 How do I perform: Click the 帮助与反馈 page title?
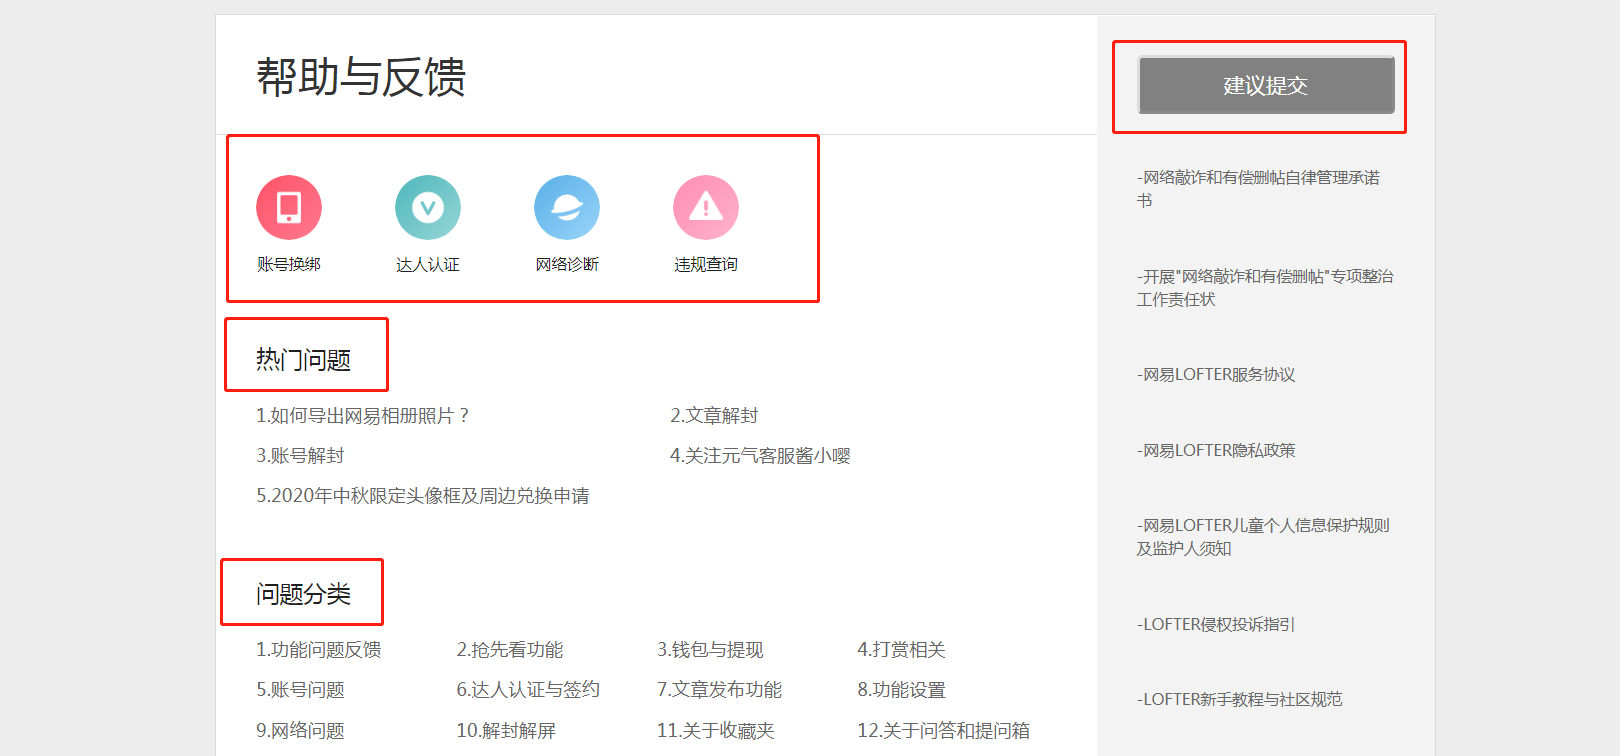coord(361,77)
